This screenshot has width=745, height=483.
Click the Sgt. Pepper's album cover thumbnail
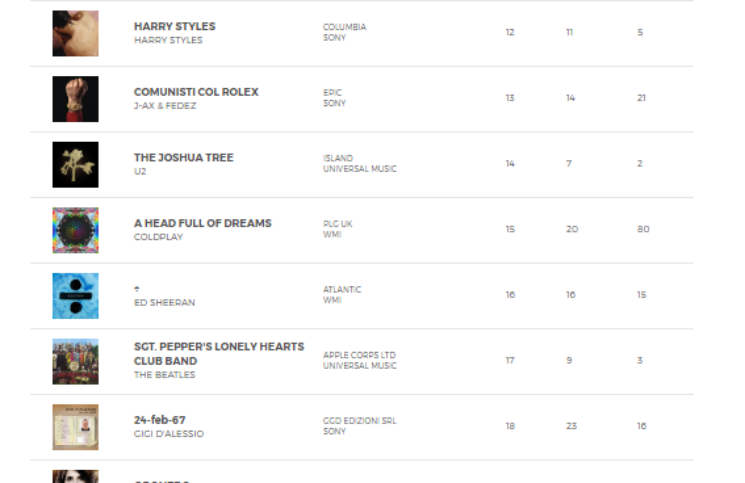coord(75,361)
